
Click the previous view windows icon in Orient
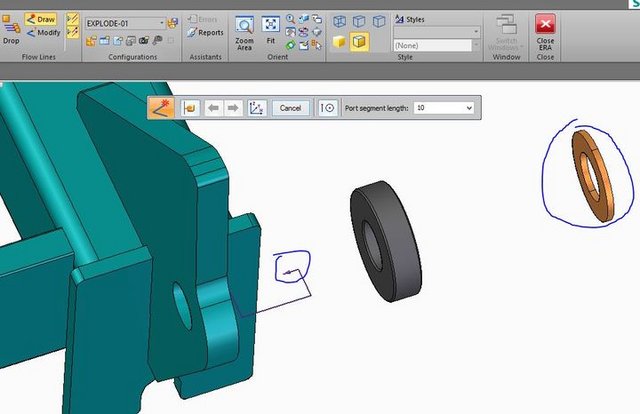click(x=317, y=19)
